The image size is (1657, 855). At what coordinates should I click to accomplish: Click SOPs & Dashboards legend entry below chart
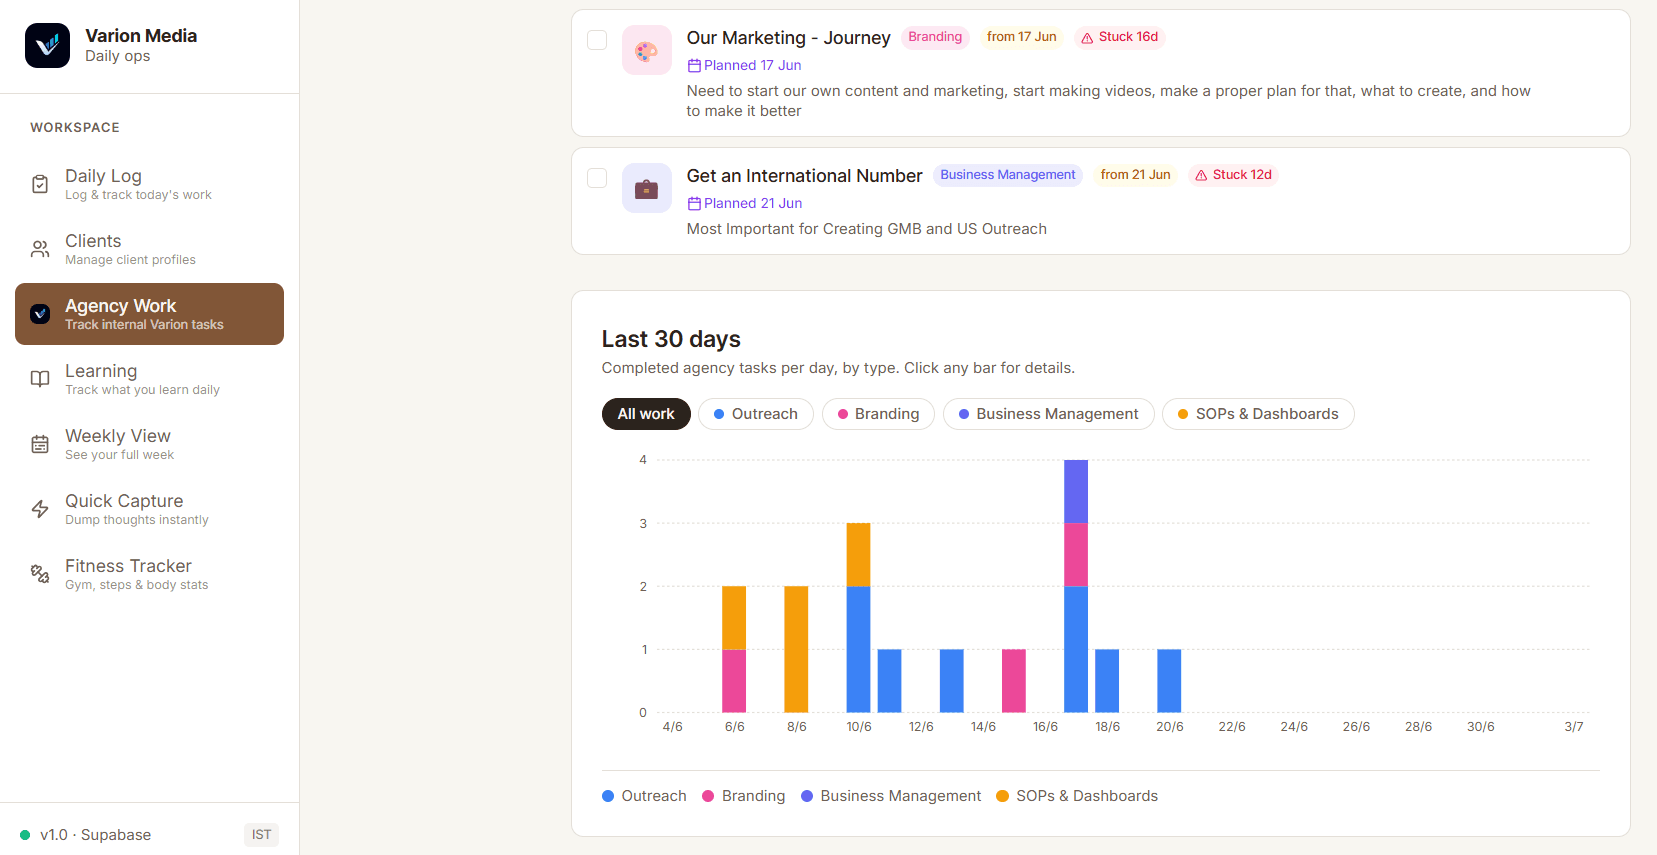pyautogui.click(x=1077, y=796)
